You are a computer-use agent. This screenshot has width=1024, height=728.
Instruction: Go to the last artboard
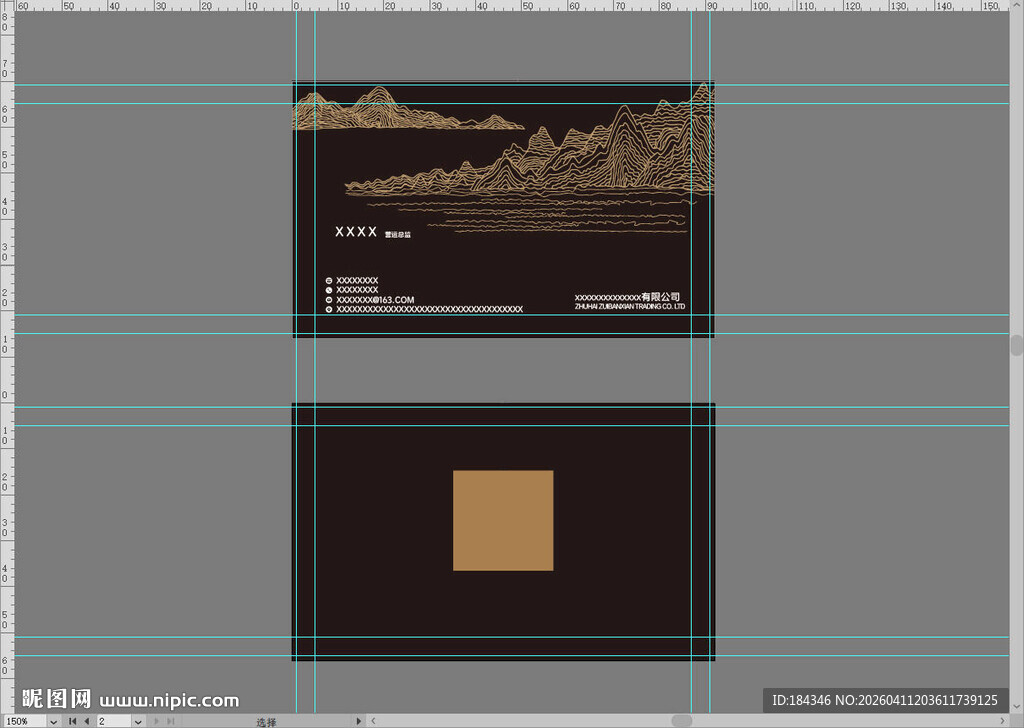170,721
